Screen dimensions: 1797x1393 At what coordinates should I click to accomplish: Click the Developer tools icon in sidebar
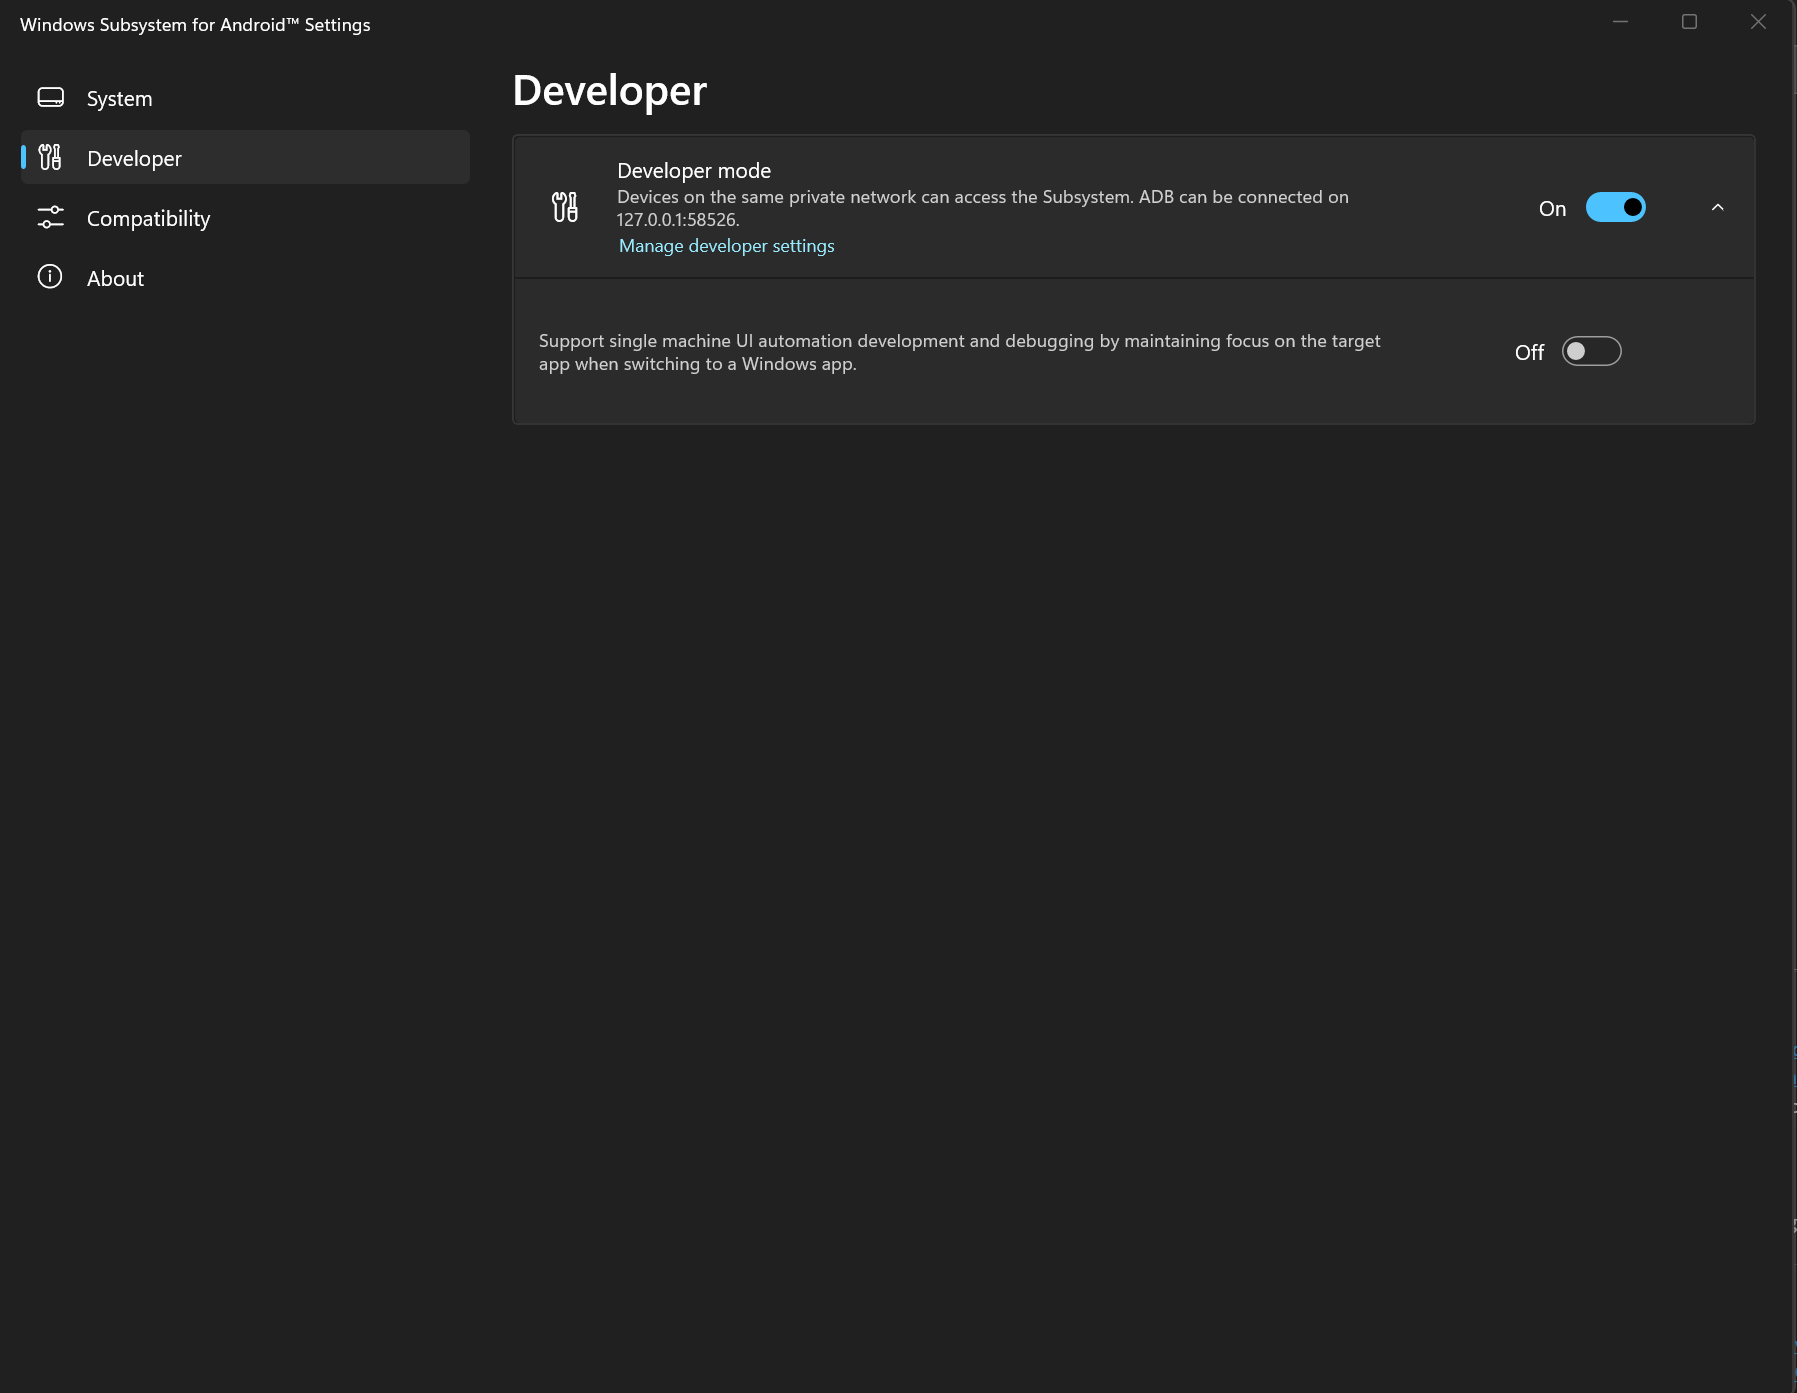click(x=50, y=157)
